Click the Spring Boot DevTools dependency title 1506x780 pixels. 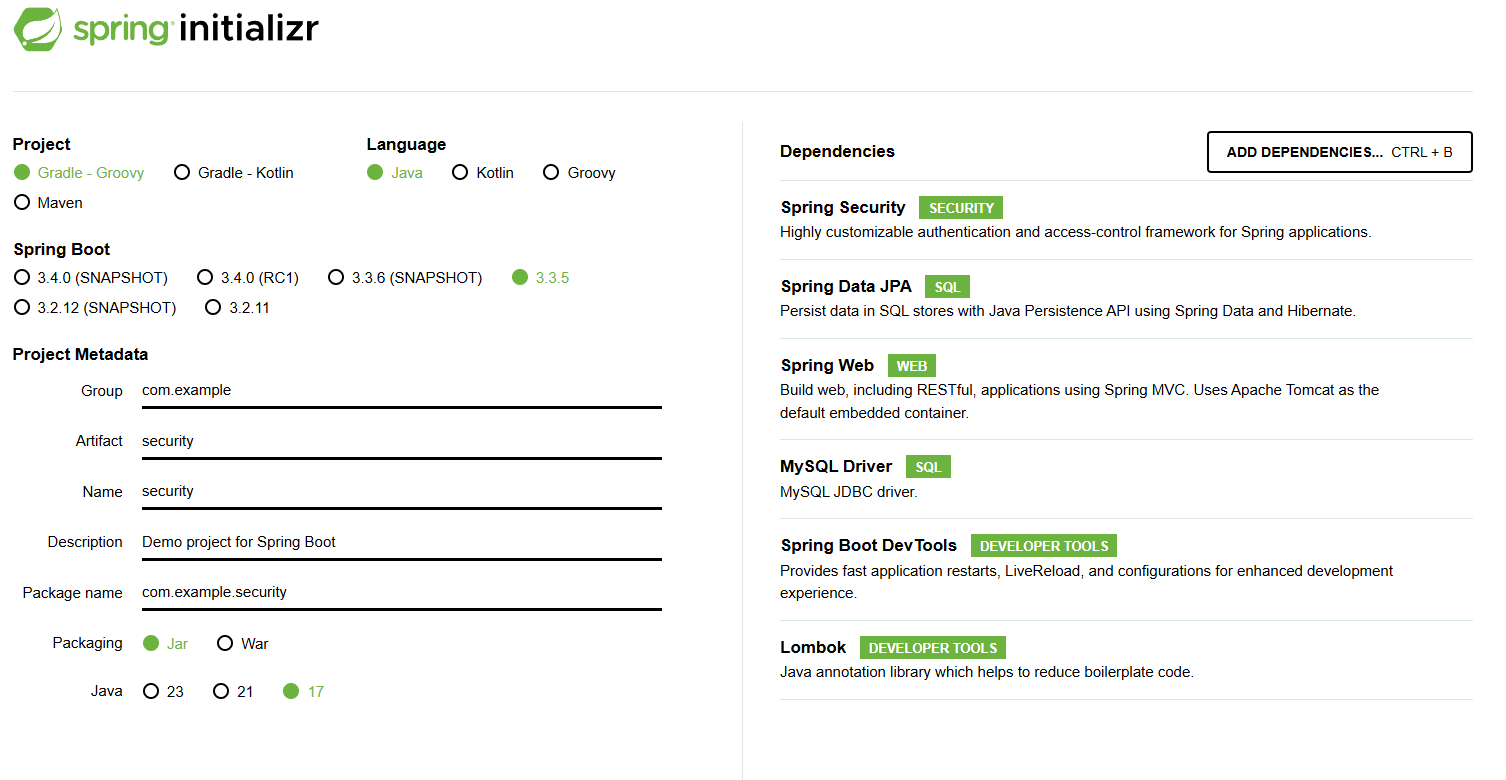pos(869,545)
